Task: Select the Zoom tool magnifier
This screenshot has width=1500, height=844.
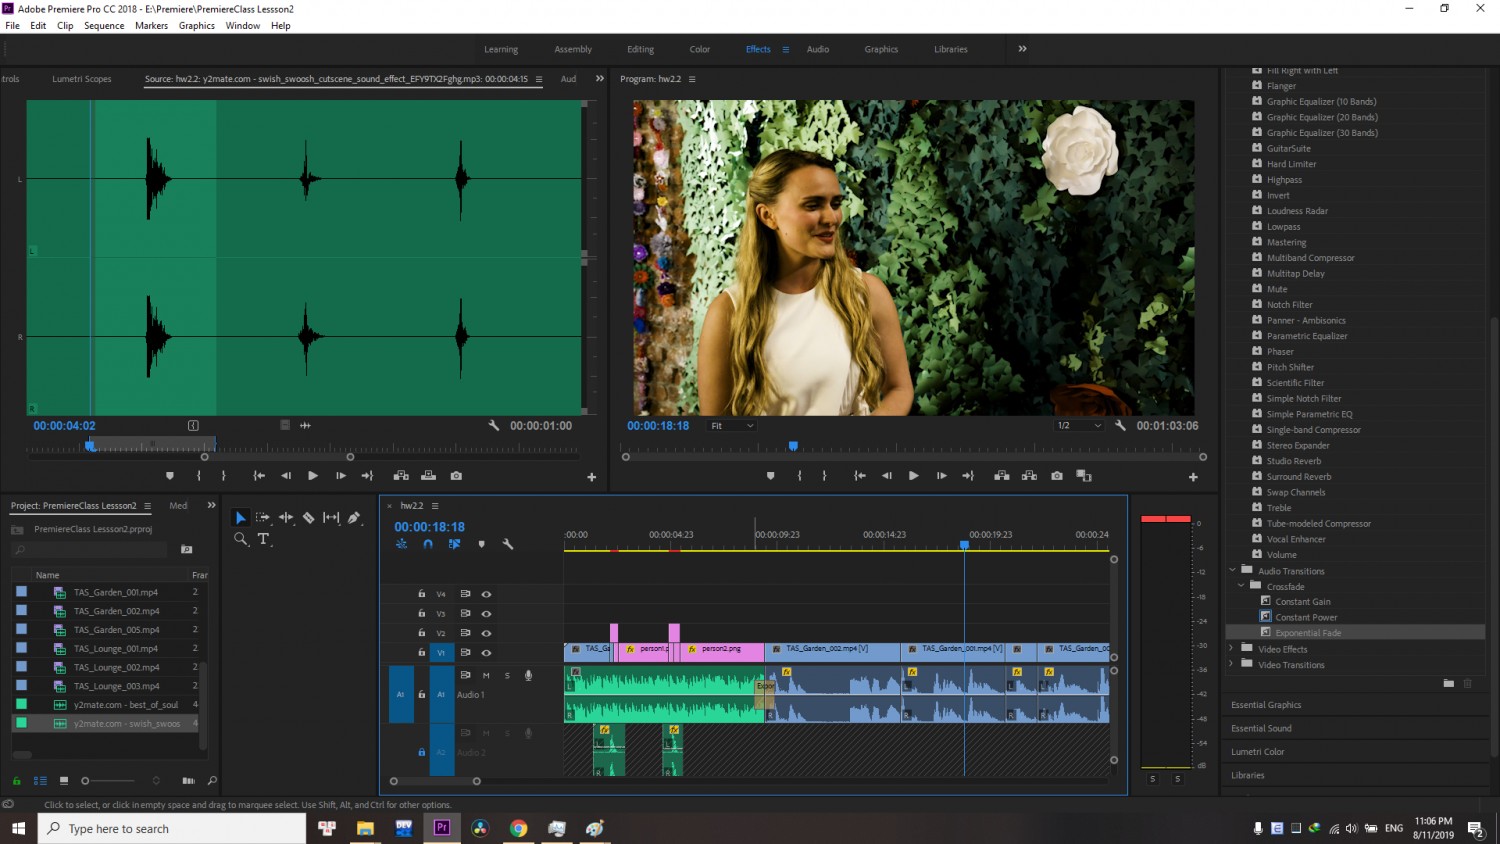Action: (241, 539)
